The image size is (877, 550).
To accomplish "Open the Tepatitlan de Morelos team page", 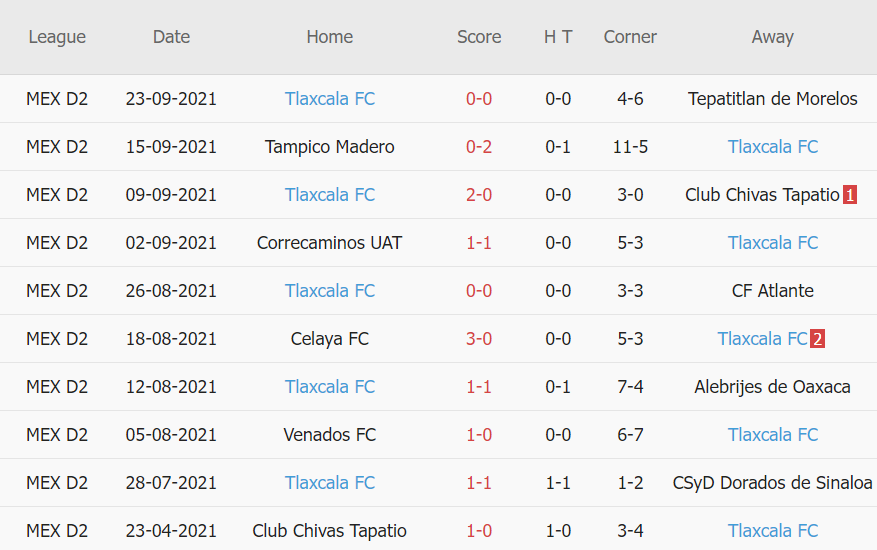I will click(773, 99).
